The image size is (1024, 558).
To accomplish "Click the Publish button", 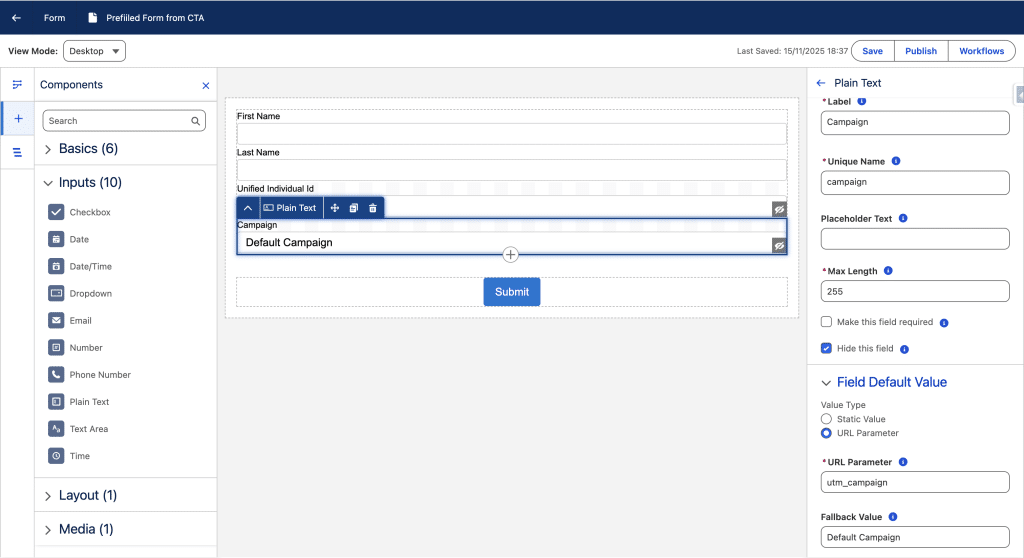I will [x=920, y=51].
